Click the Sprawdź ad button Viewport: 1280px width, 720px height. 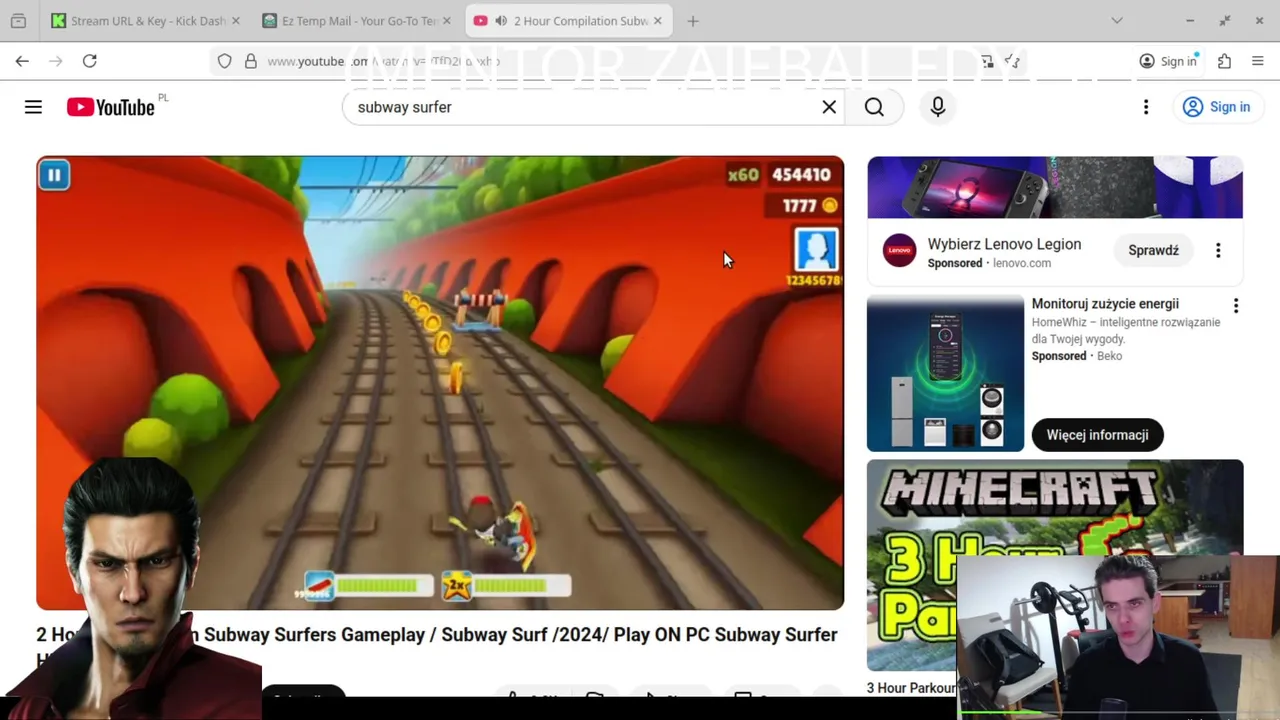[1153, 251]
